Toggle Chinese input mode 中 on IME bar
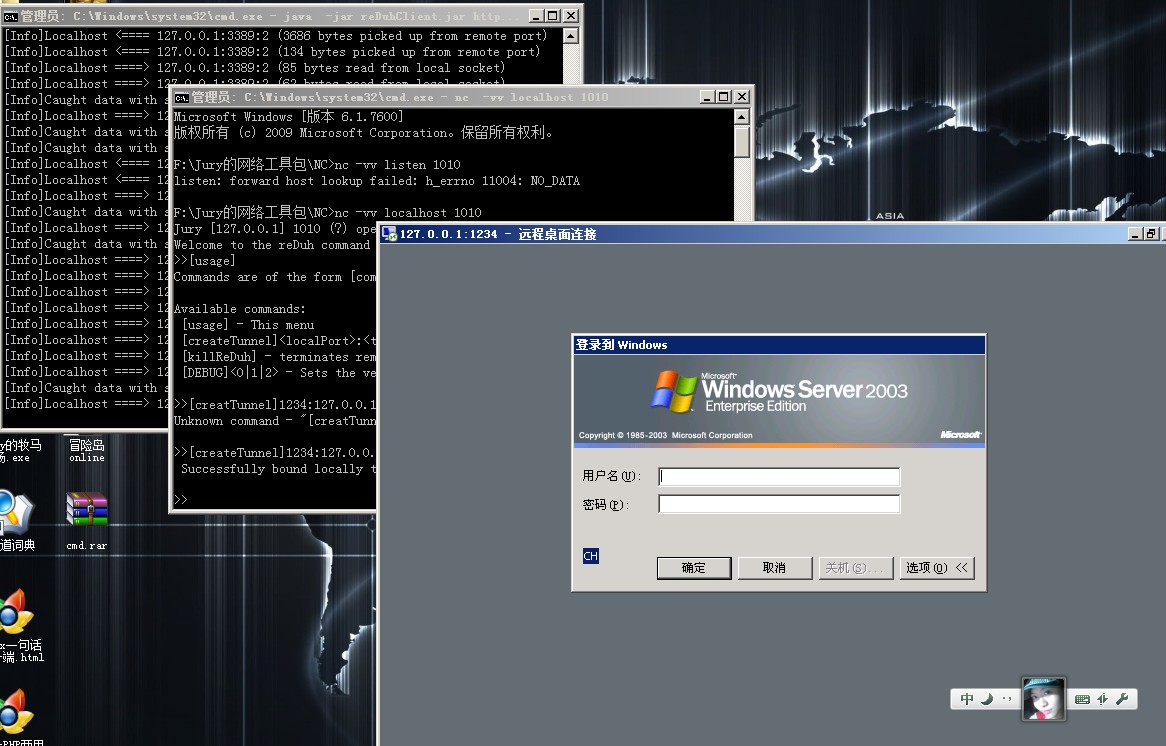 click(x=966, y=699)
